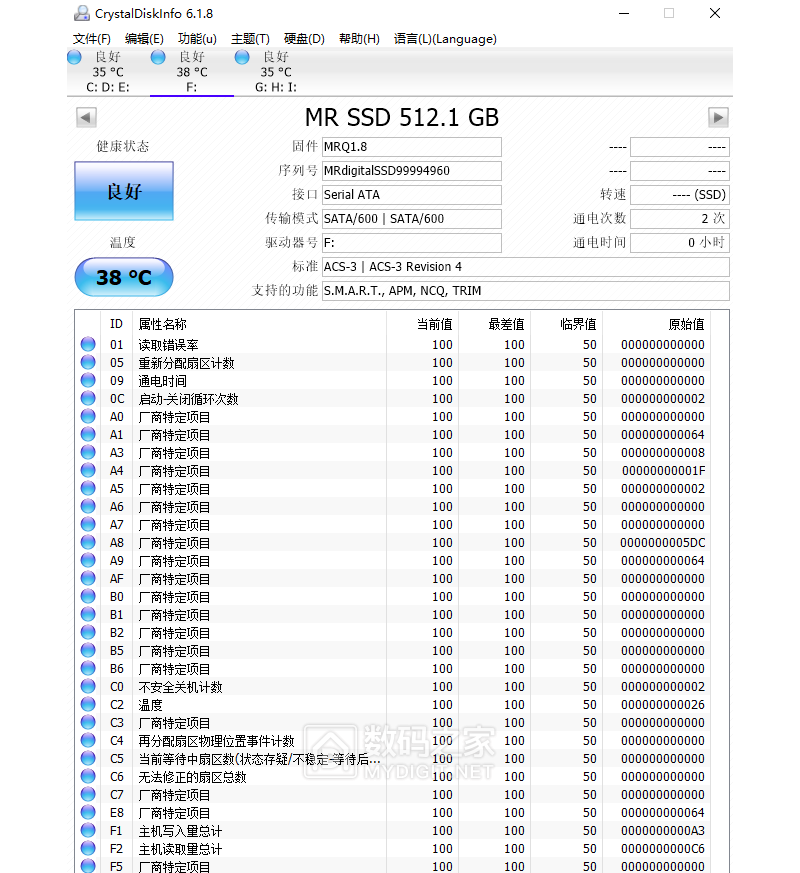Click the status orb of attribute F1
This screenshot has height=873, width=800.
coord(88,830)
